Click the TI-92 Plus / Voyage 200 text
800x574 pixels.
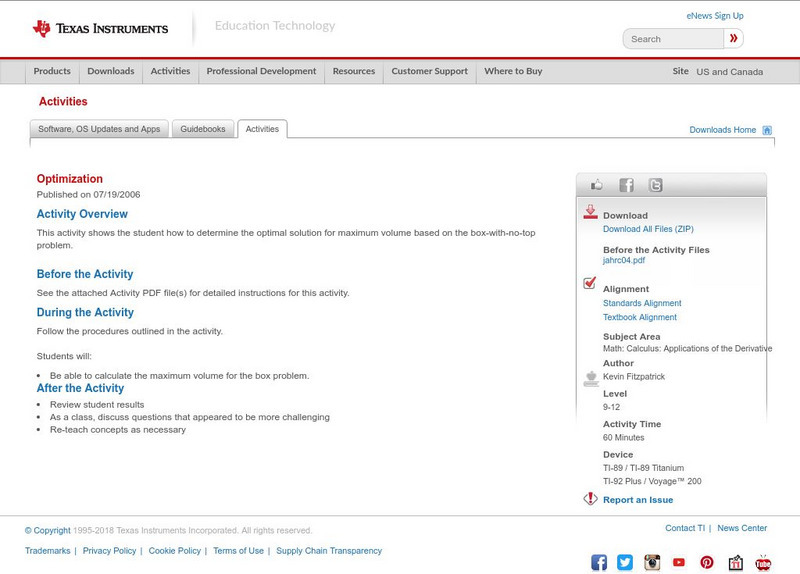pos(652,481)
